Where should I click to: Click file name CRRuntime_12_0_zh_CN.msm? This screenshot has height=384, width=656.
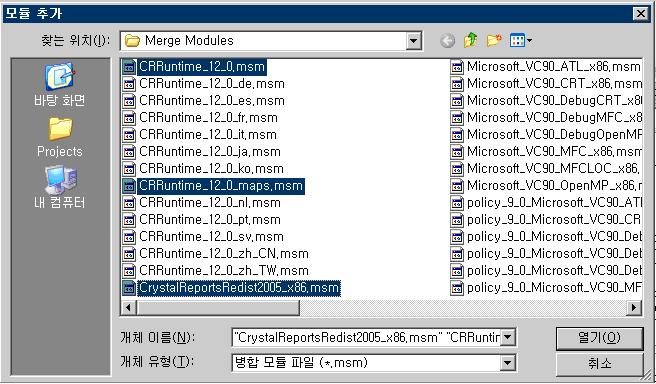(x=224, y=253)
